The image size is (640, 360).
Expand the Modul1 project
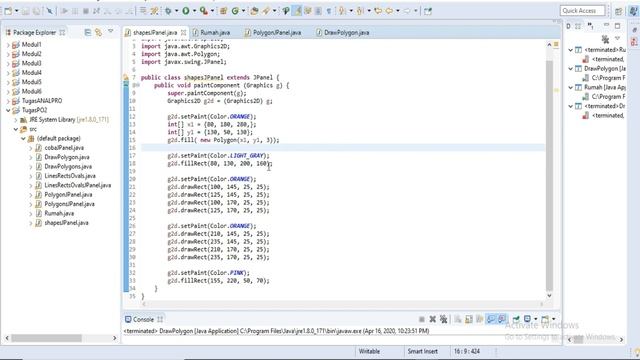(x=8, y=44)
